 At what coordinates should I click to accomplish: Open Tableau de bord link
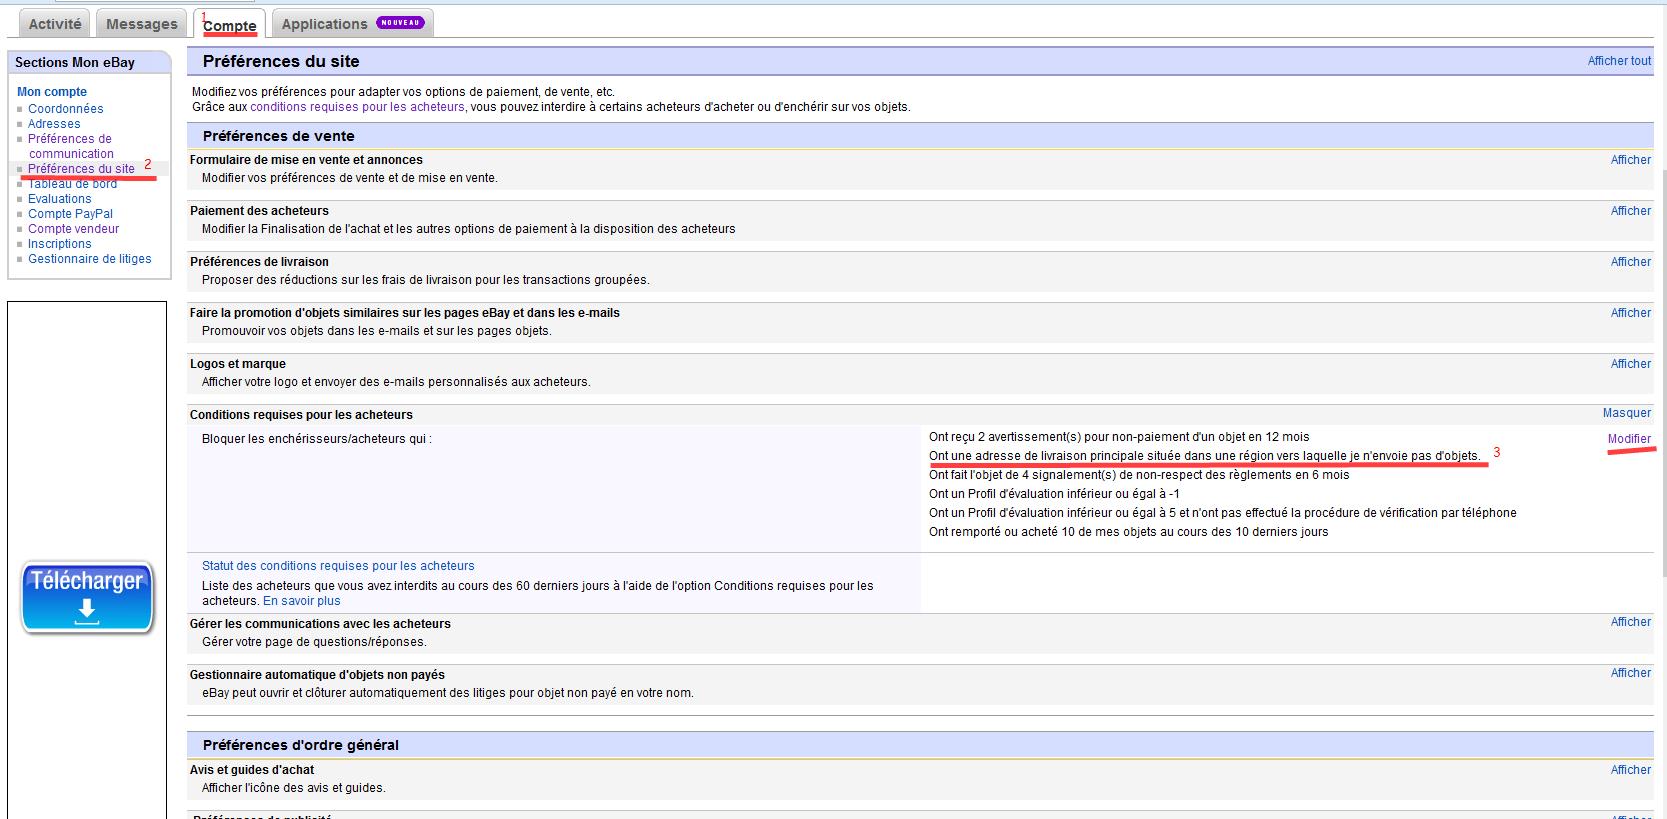(x=72, y=184)
